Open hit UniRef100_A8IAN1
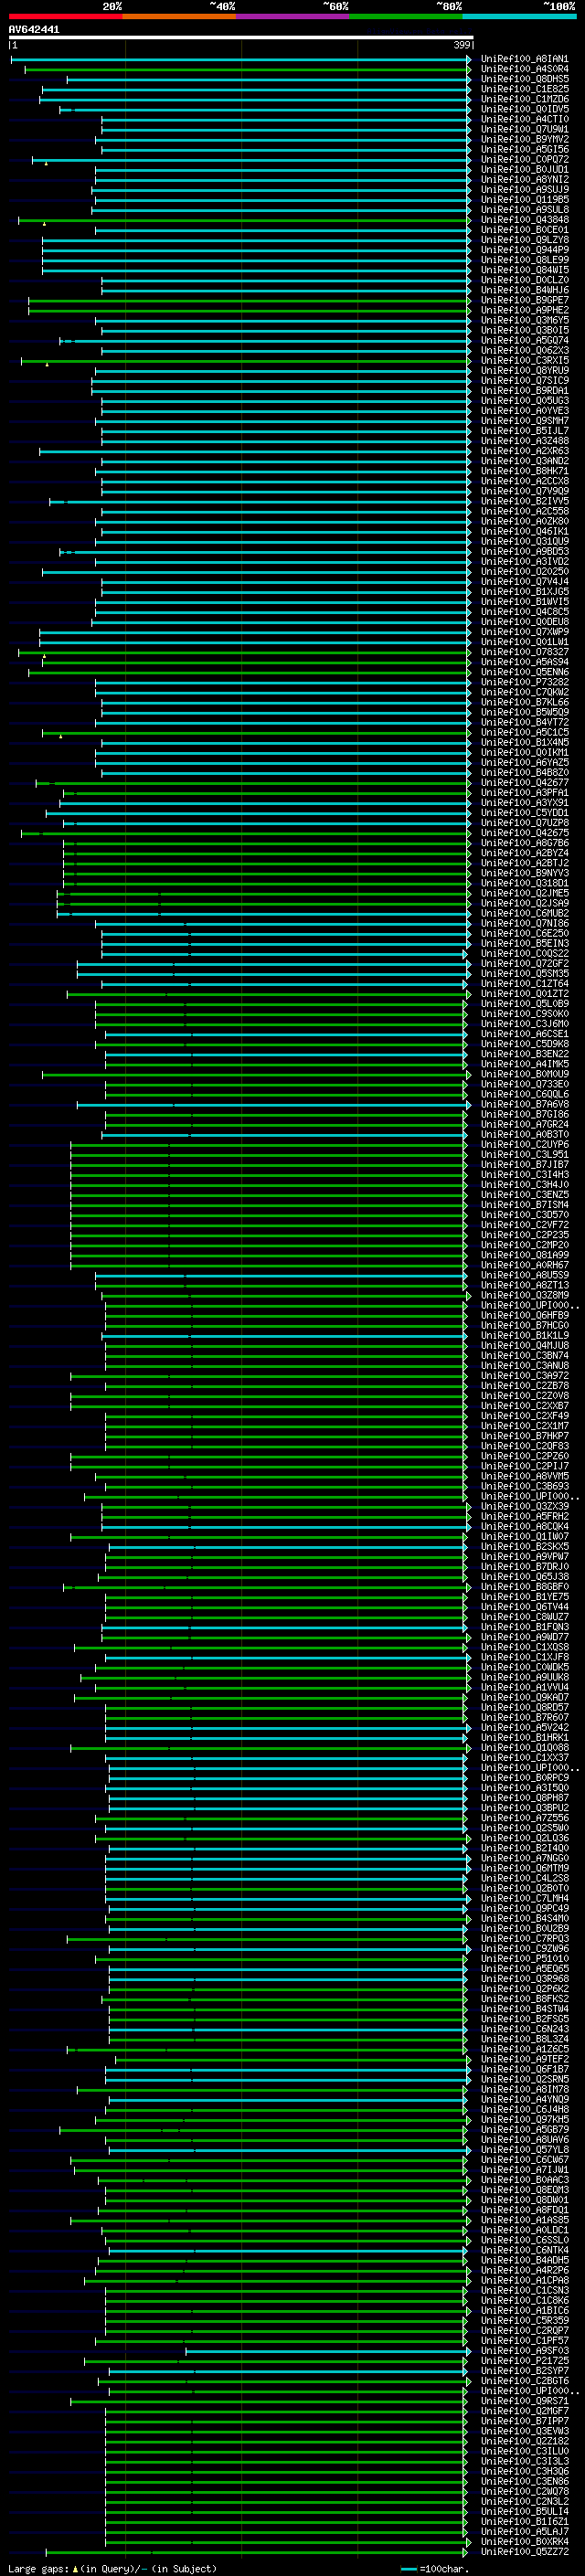585x2576 pixels. pyautogui.click(x=524, y=59)
